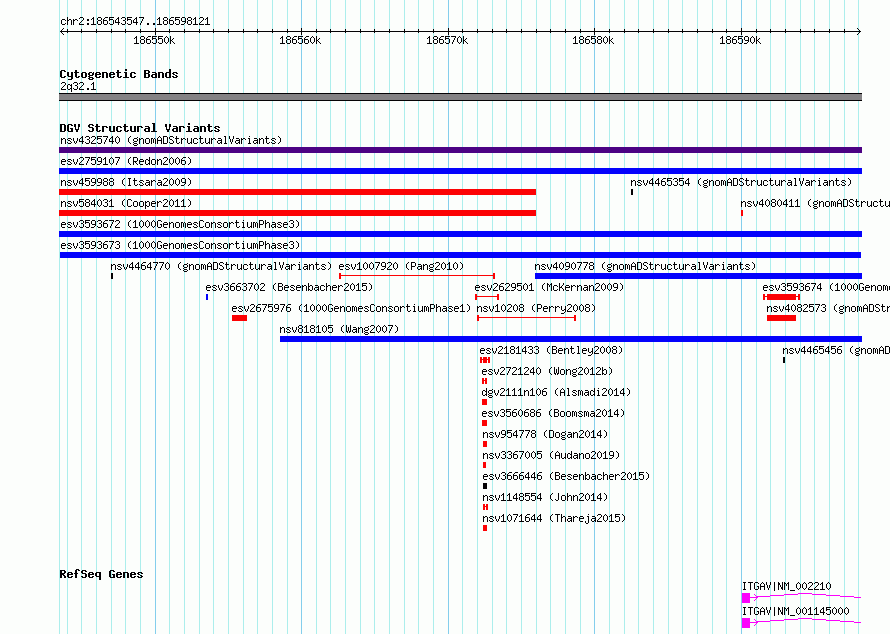Open dgv2111n106 (Alsmadi2014) variant label
Viewport: 890px width, 634px height.
point(556,392)
